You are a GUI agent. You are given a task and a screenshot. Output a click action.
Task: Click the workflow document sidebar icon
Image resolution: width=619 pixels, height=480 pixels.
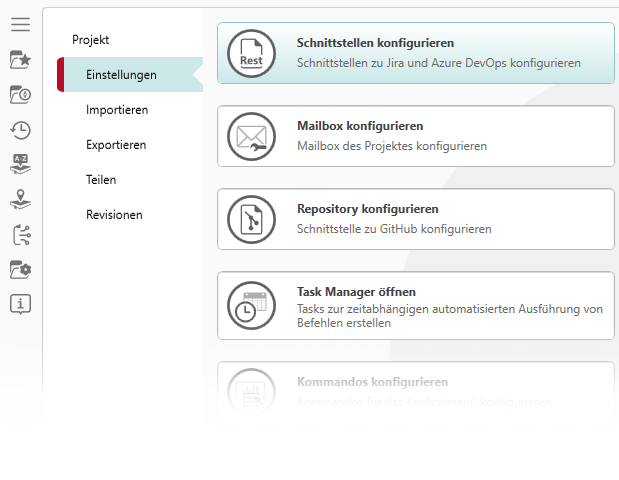click(x=22, y=235)
